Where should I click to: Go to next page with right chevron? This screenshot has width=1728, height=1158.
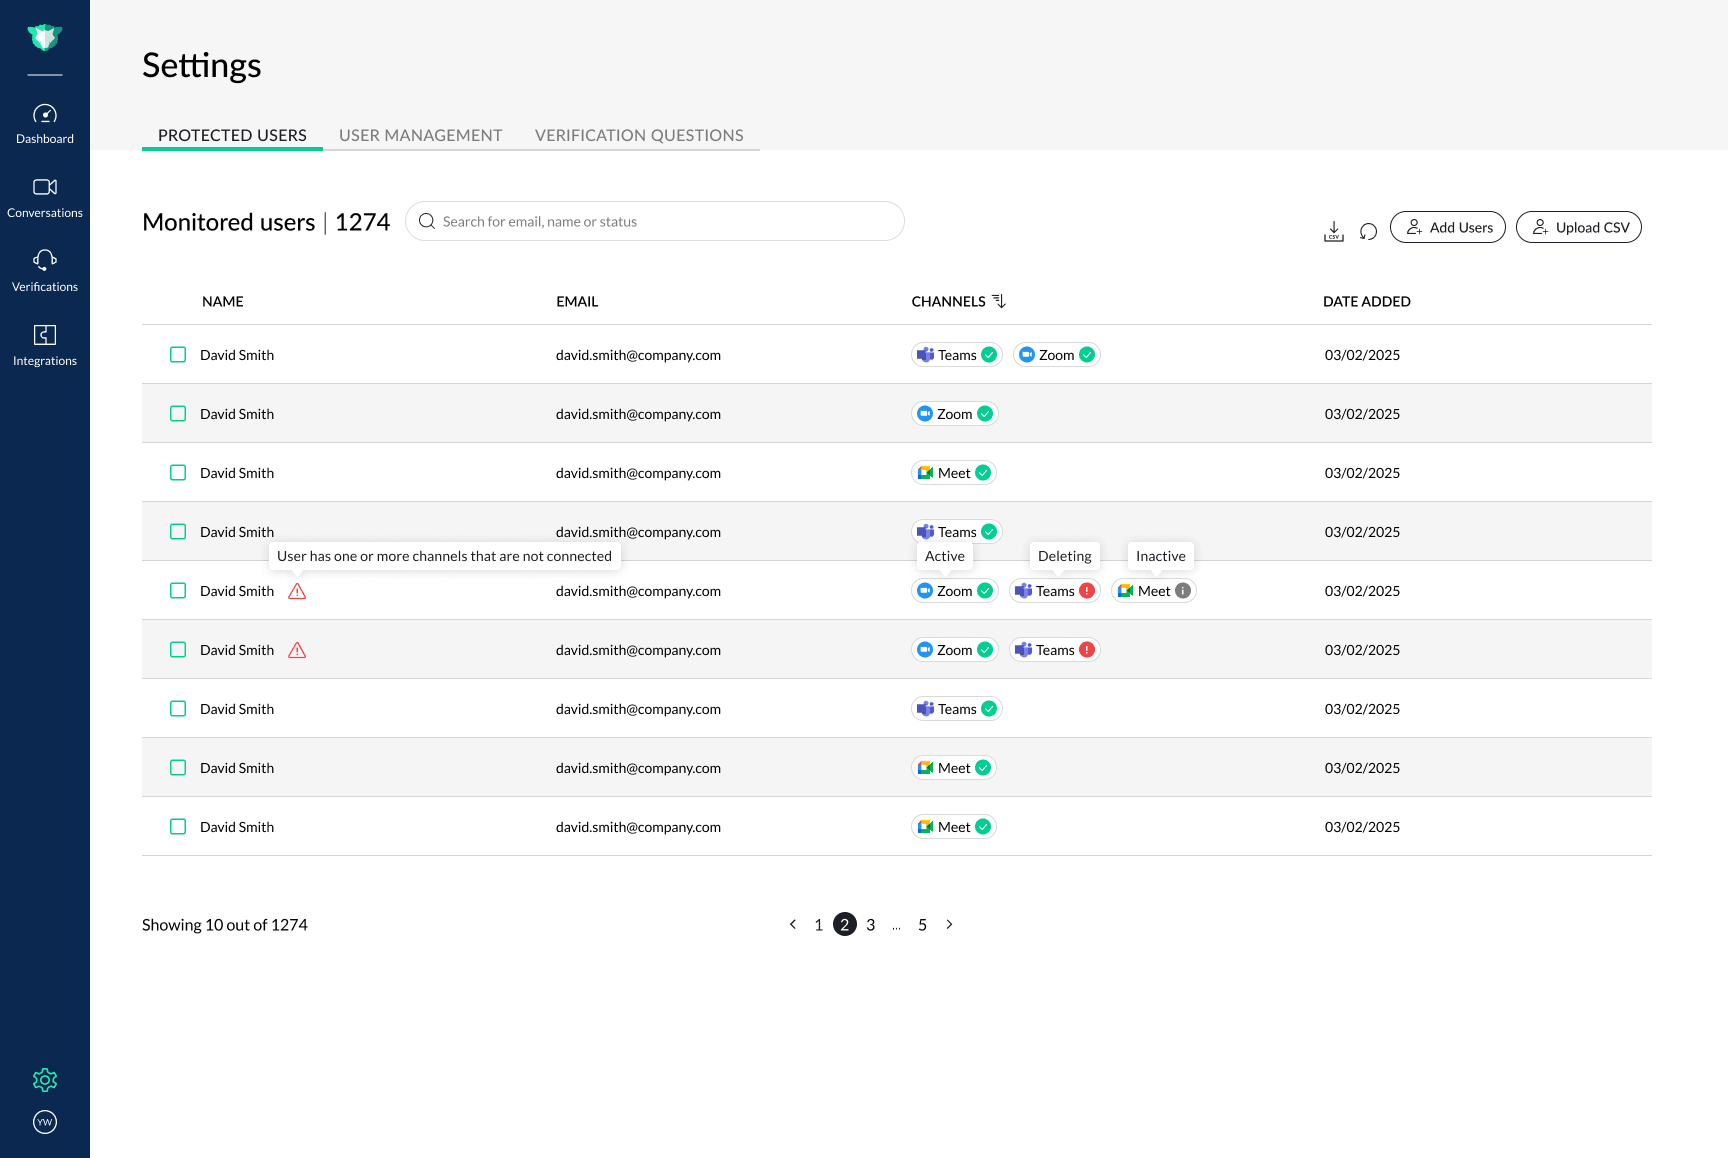(x=949, y=925)
